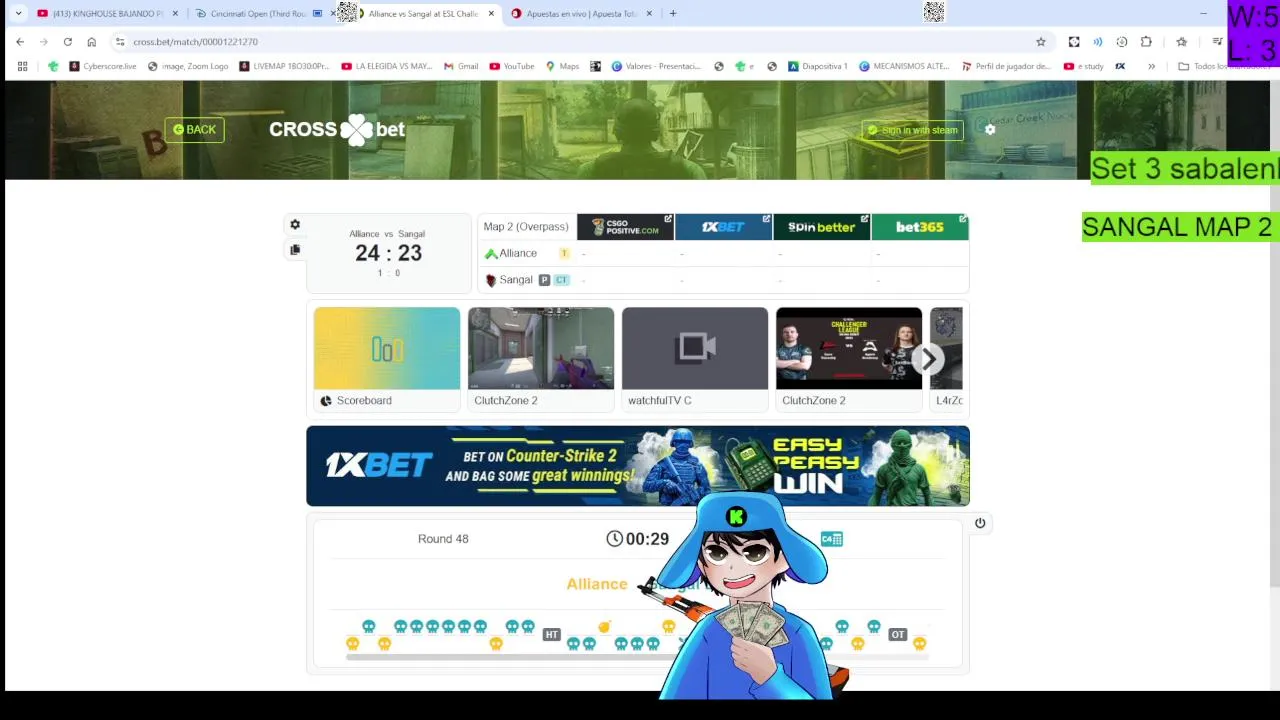This screenshot has height=720, width=1280.
Task: Click the OT overtime marker
Action: click(898, 635)
